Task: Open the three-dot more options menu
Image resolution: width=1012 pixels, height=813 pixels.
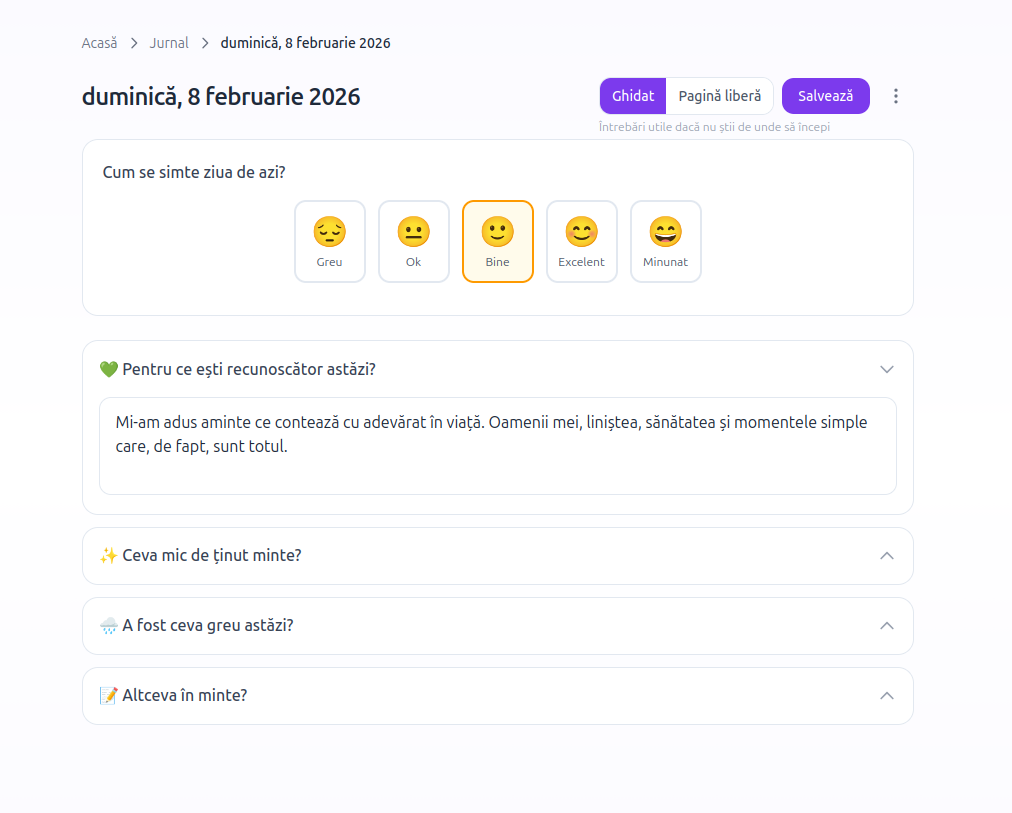Action: (x=895, y=96)
